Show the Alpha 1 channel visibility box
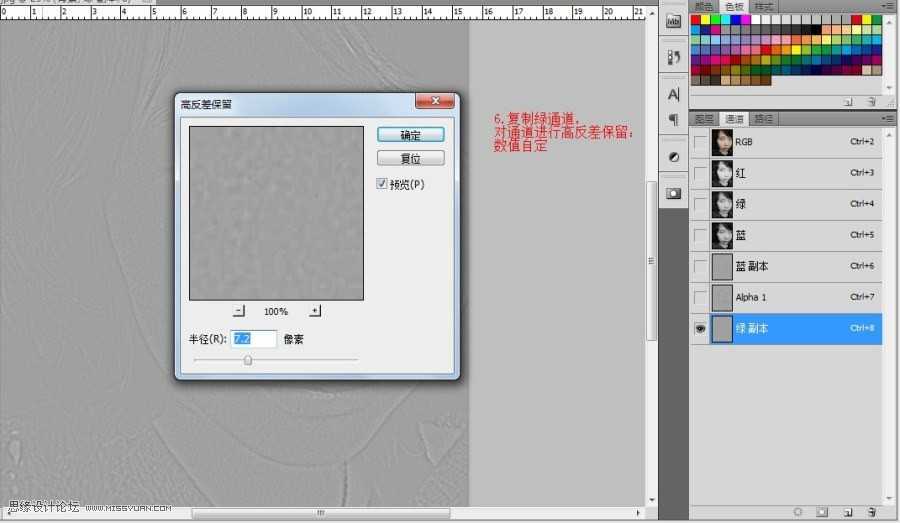This screenshot has width=900, height=523. point(700,297)
